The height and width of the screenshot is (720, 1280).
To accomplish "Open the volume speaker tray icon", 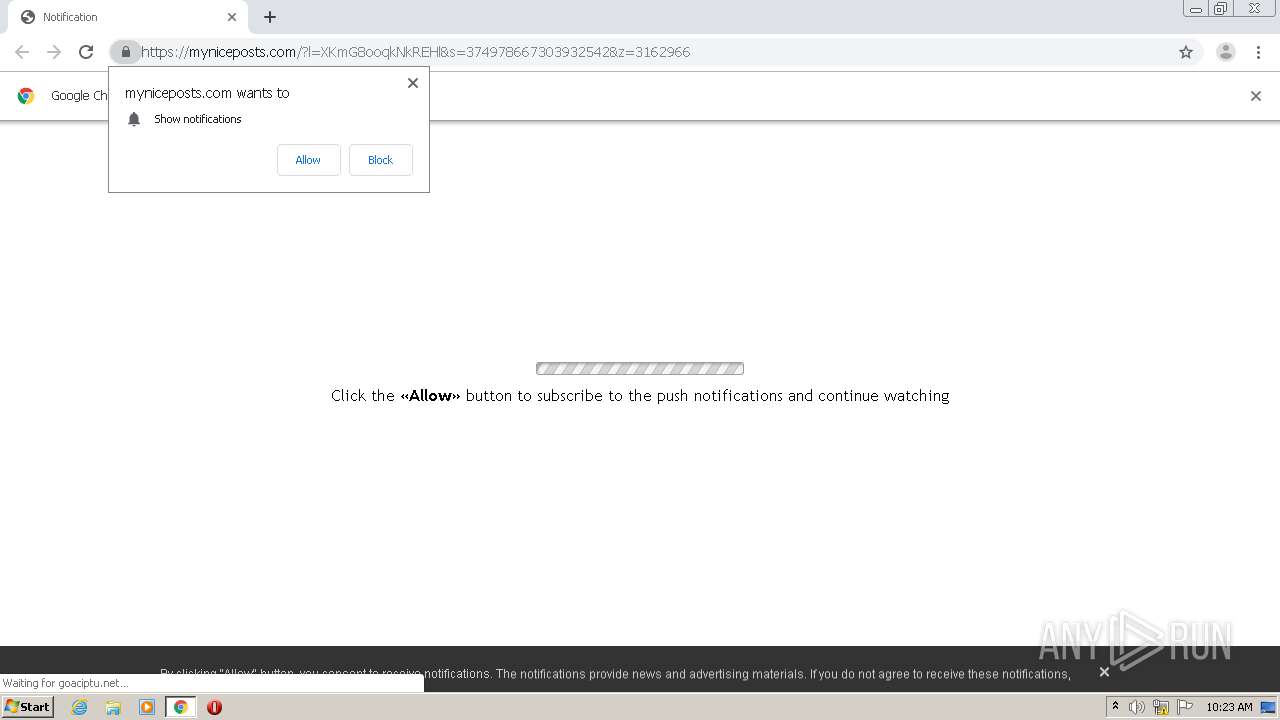I will coord(1137,707).
